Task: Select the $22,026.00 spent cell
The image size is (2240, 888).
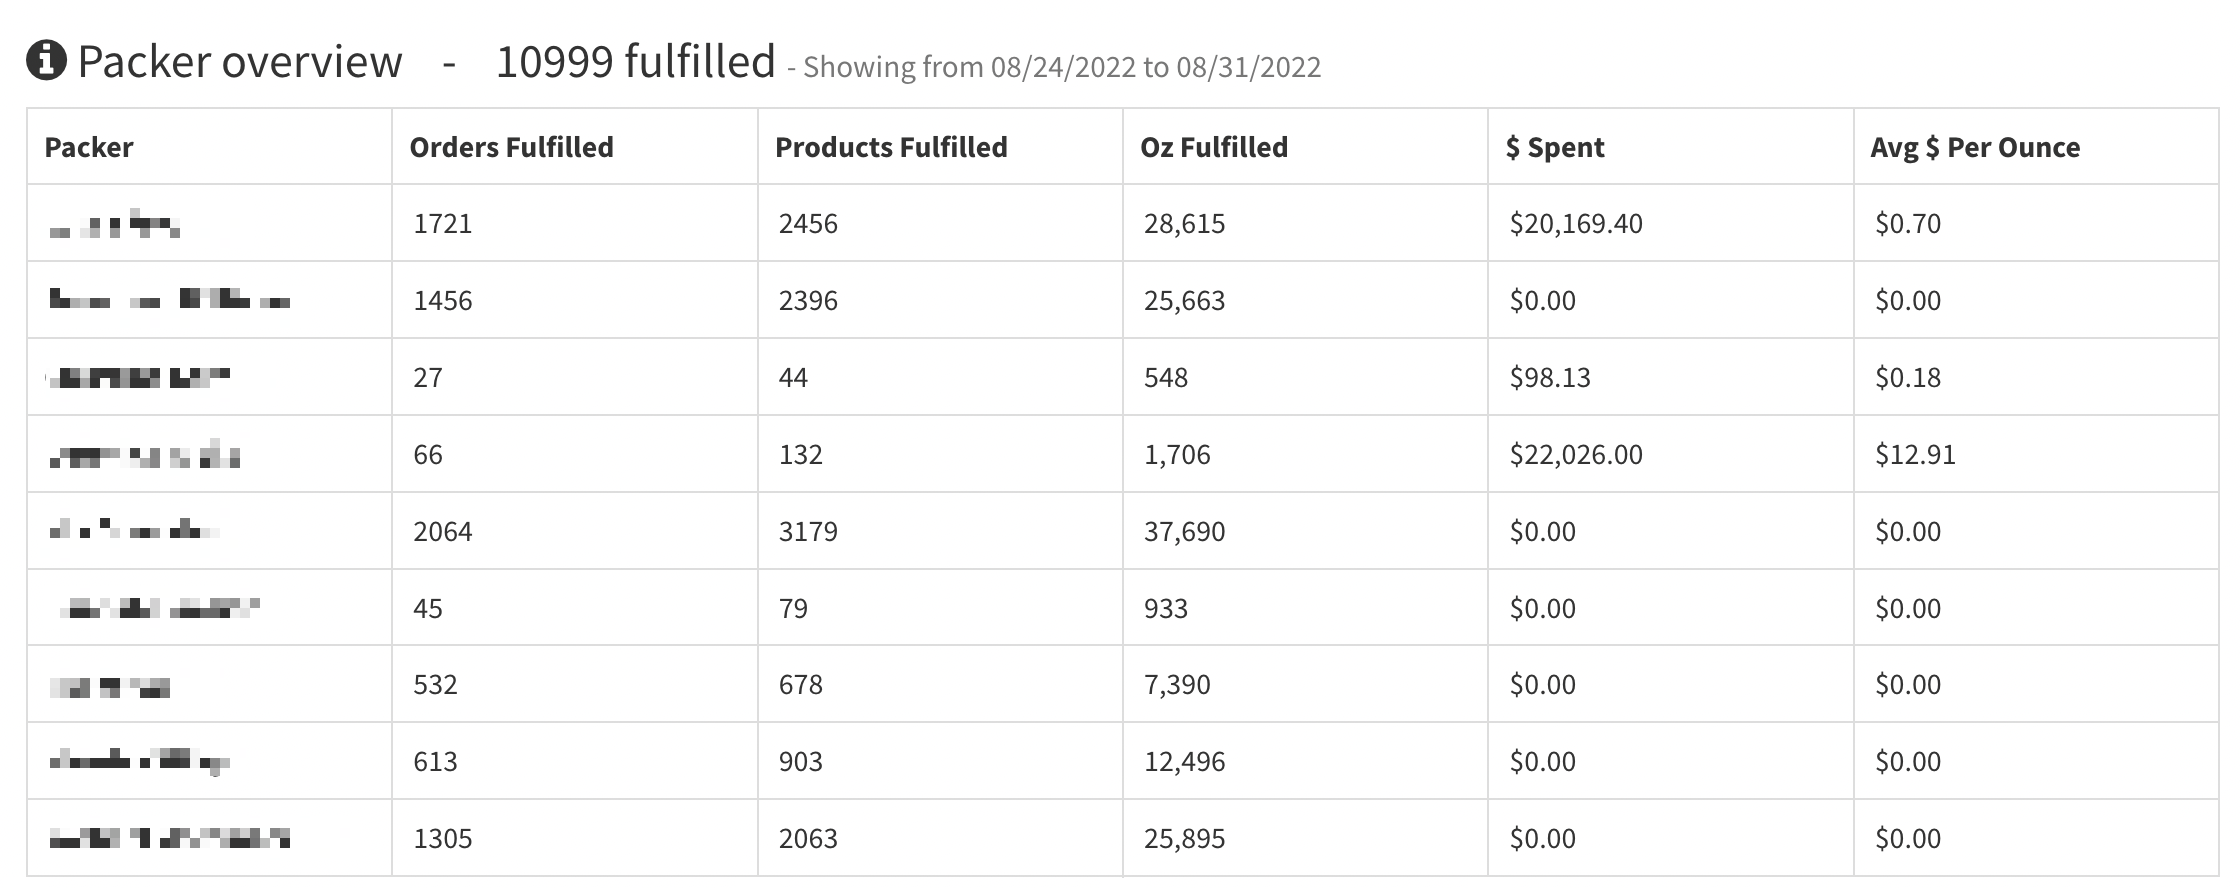Action: click(1576, 455)
